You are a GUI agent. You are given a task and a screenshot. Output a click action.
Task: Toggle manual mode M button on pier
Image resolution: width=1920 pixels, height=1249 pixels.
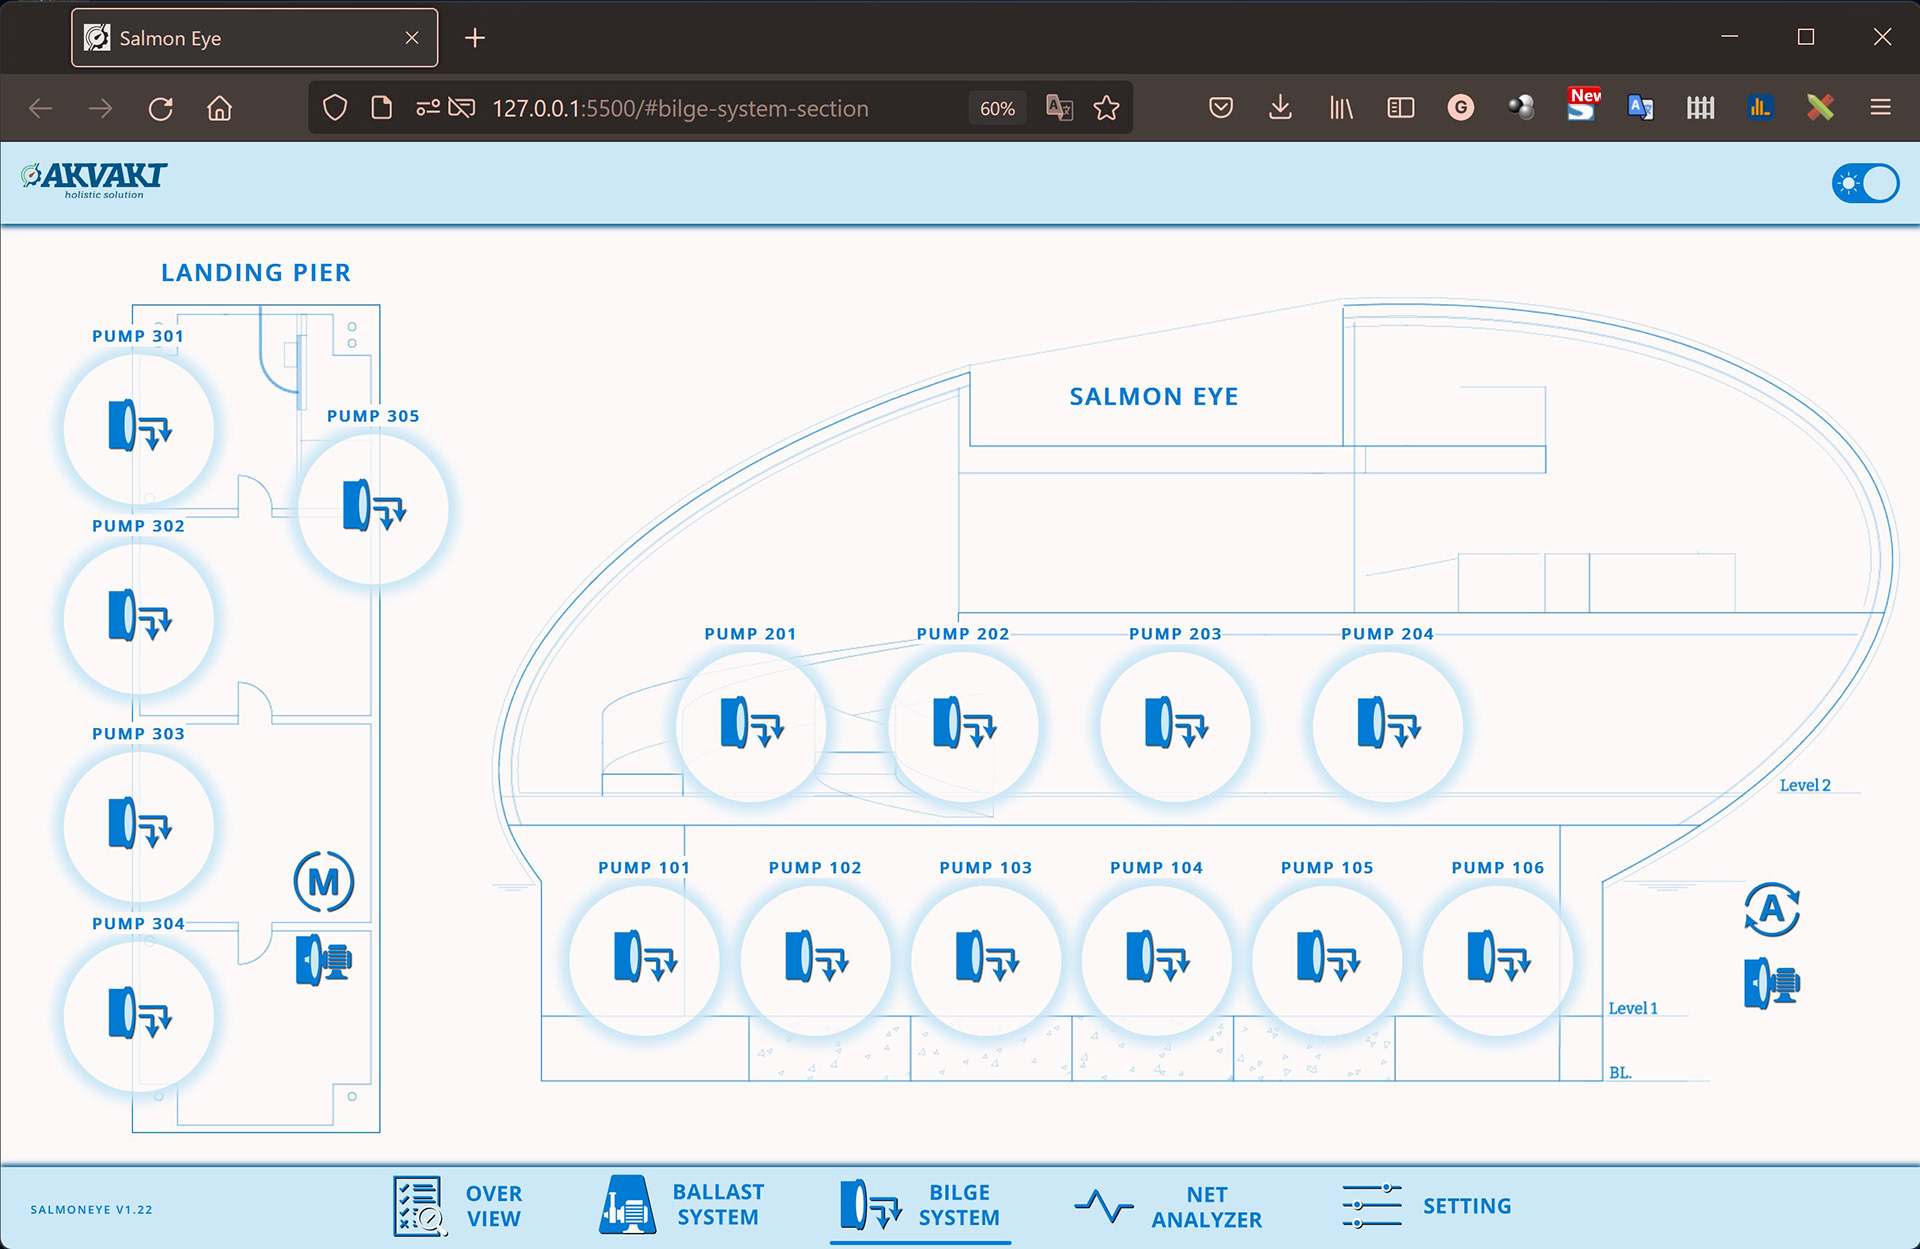click(x=323, y=882)
